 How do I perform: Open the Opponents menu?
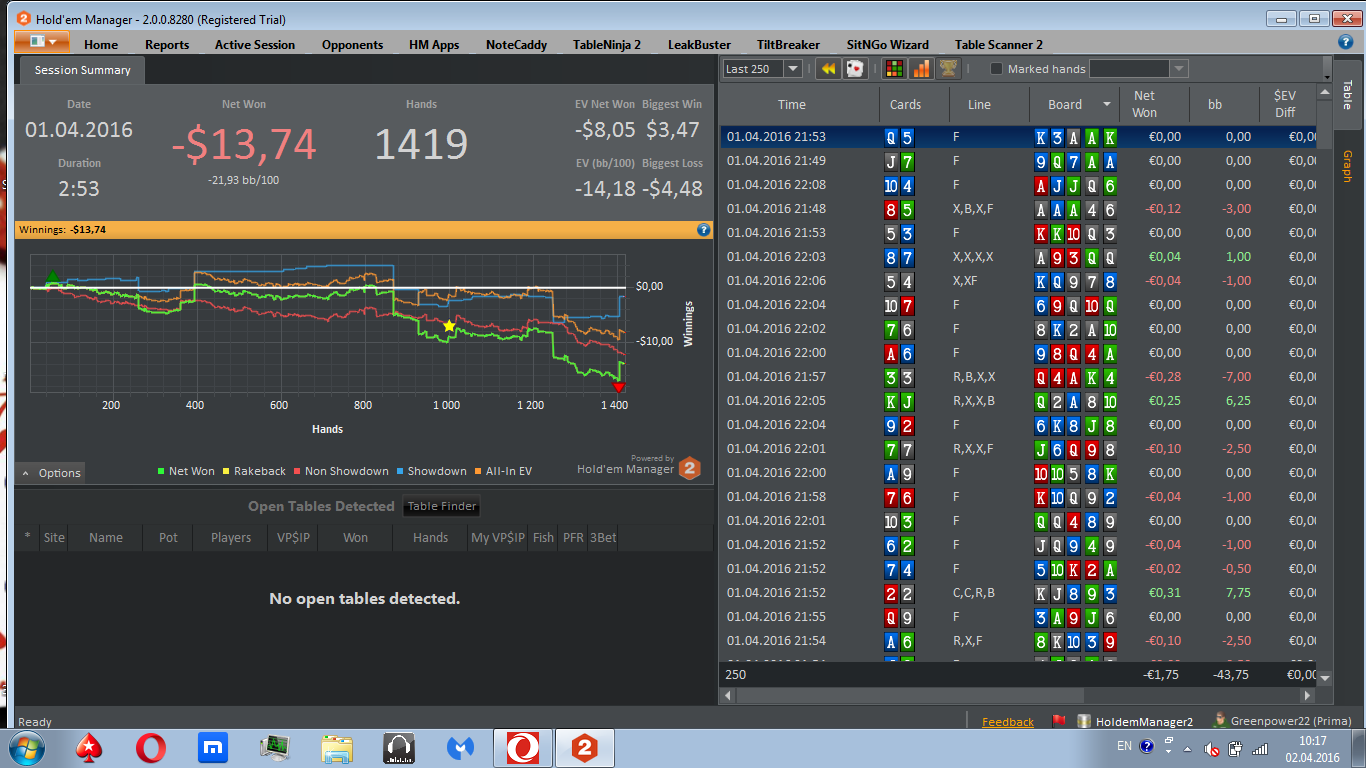point(352,44)
